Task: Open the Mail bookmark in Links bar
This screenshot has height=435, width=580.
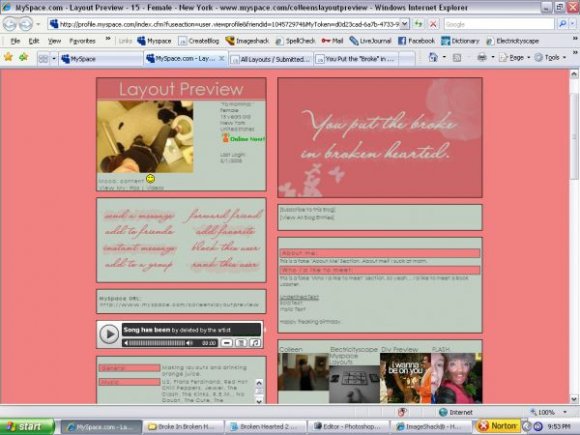Action: click(x=332, y=41)
